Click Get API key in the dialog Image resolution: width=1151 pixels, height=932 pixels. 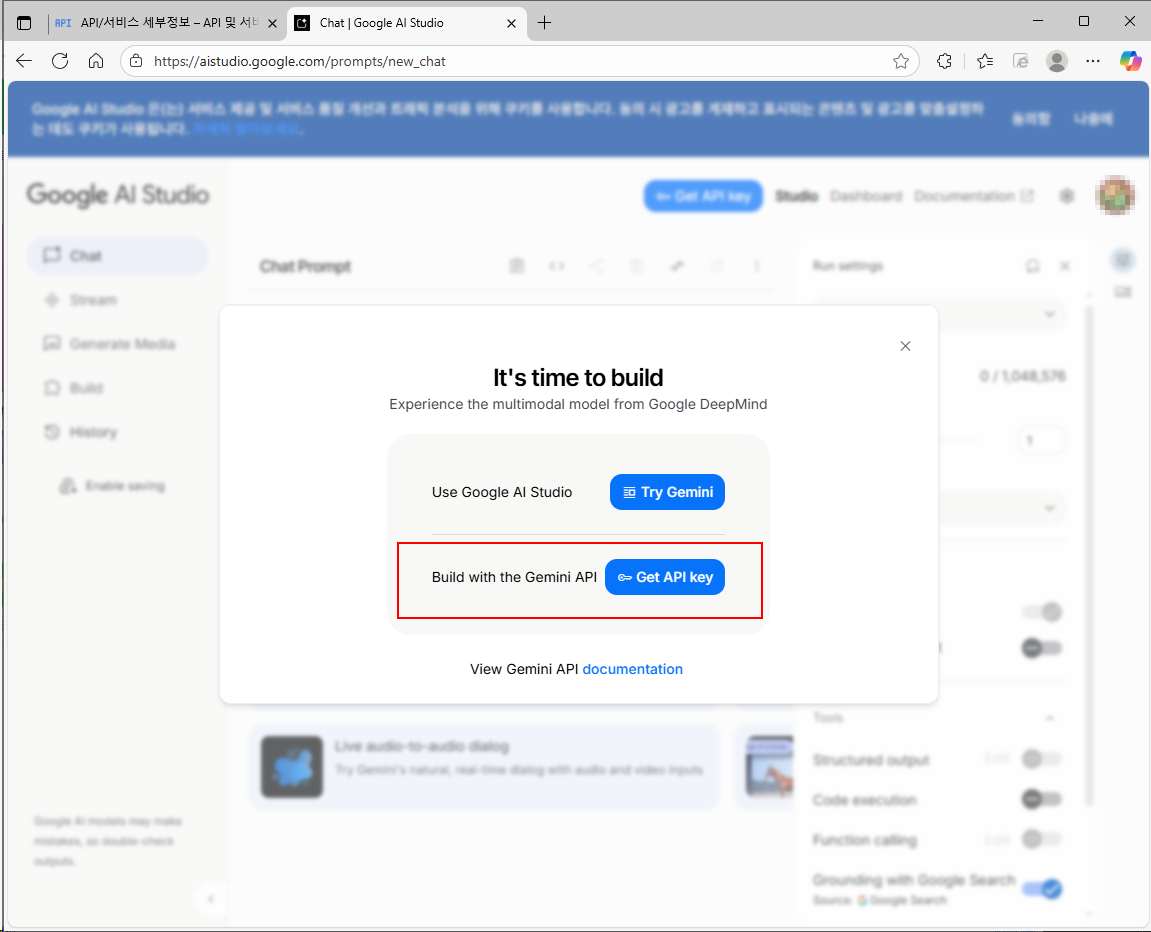664,577
